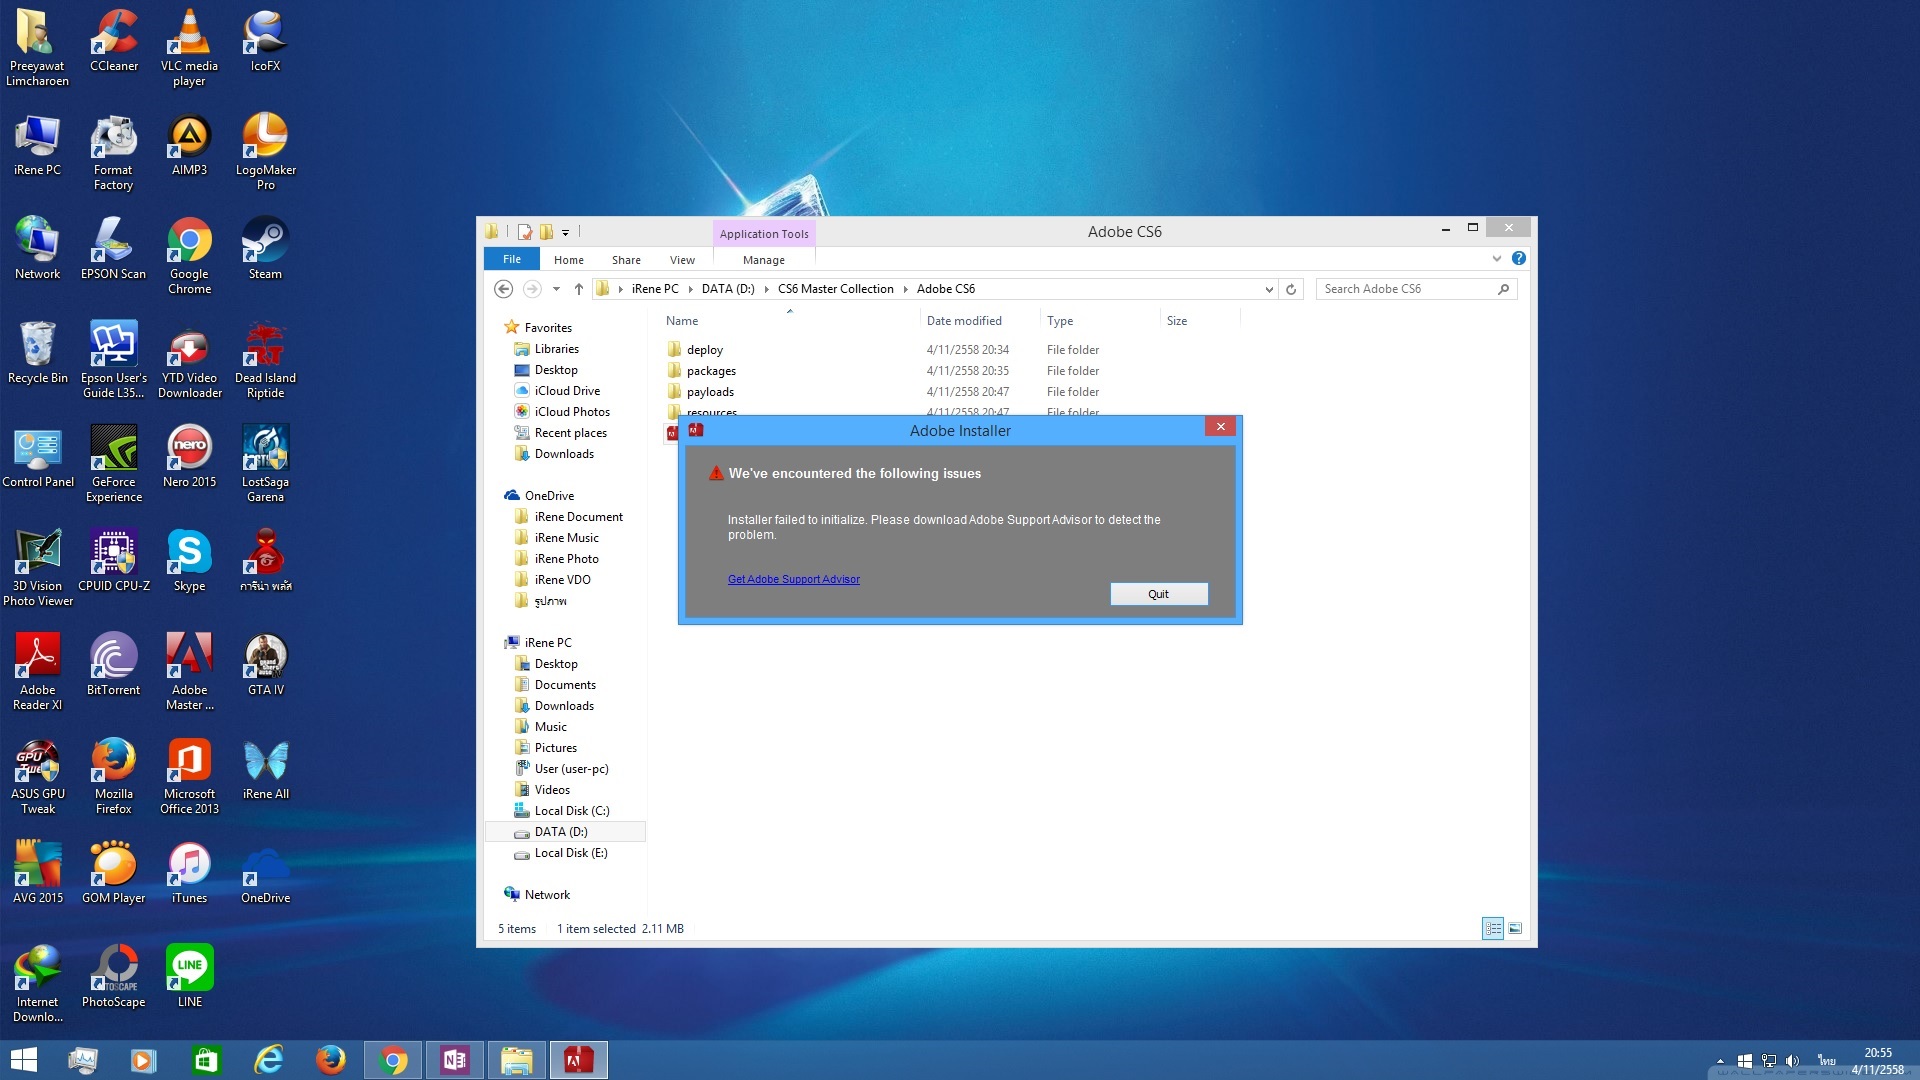The image size is (1920, 1080).
Task: Select Nero 2015 desktop icon
Action: click(x=189, y=457)
